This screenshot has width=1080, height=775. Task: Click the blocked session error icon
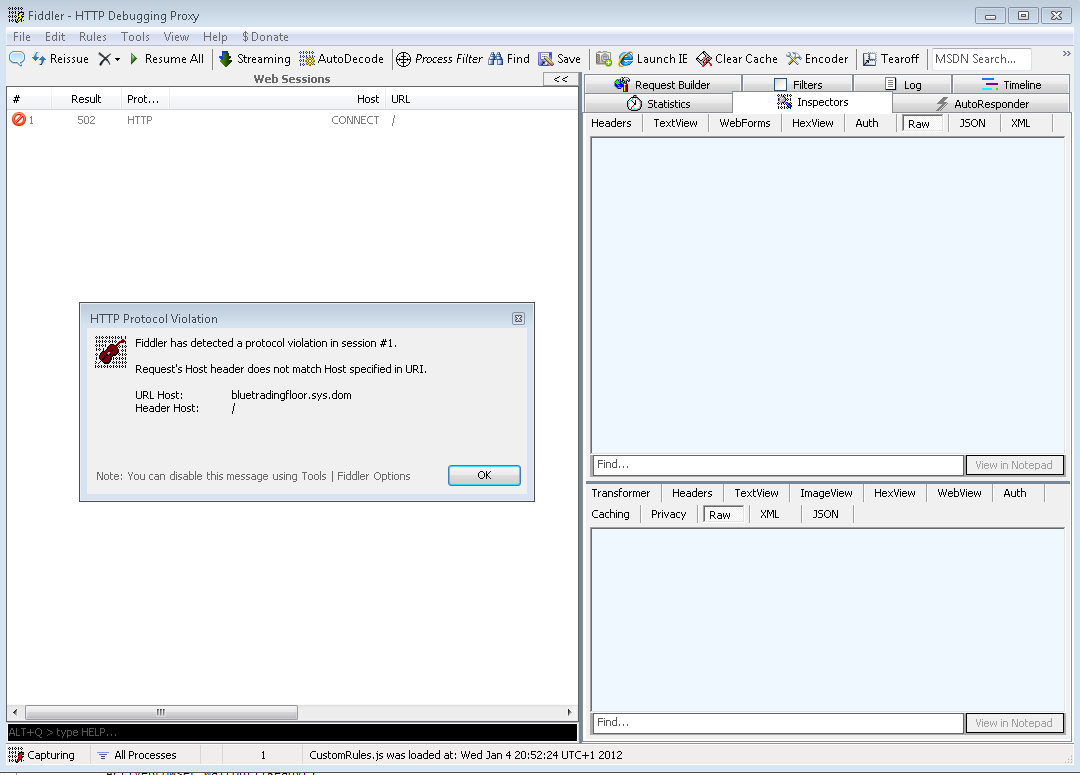point(19,120)
